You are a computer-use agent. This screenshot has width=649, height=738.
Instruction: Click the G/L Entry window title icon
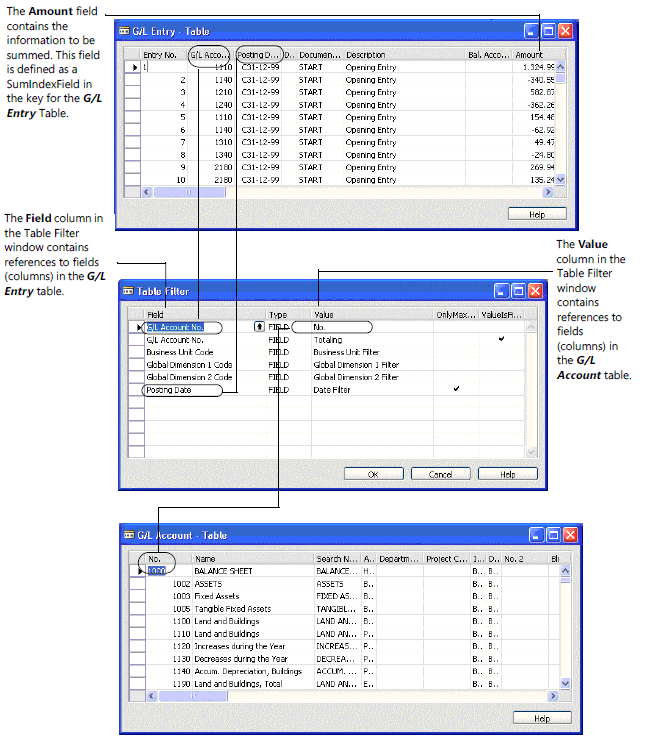tap(125, 31)
